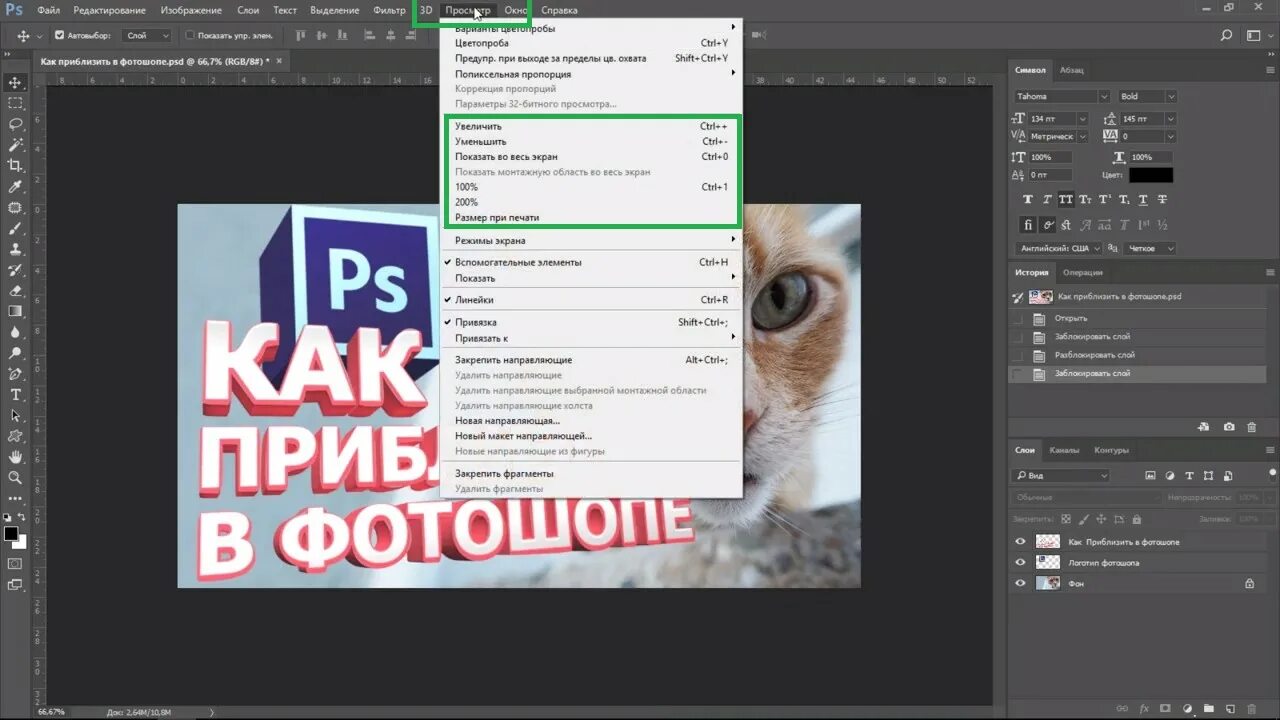The width and height of the screenshot is (1280, 720).
Task: Delete current history state with trash icon
Action: point(1252,427)
